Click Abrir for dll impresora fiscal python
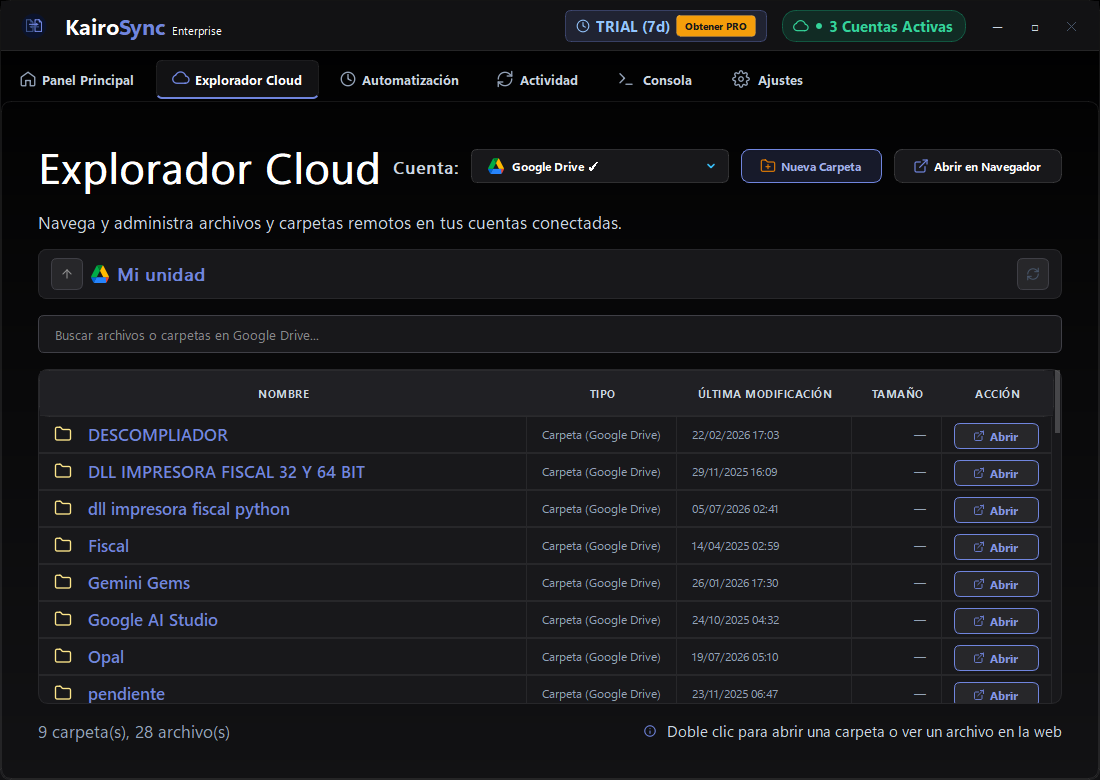Viewport: 1100px width, 780px height. click(996, 511)
